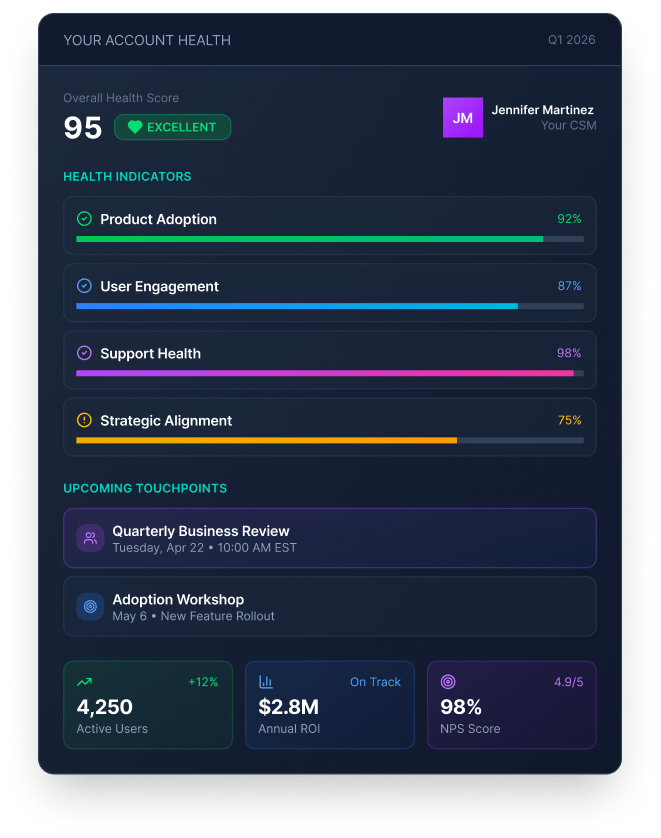Click the 4.9/5 rating text
This screenshot has width=661, height=838.
pos(569,682)
